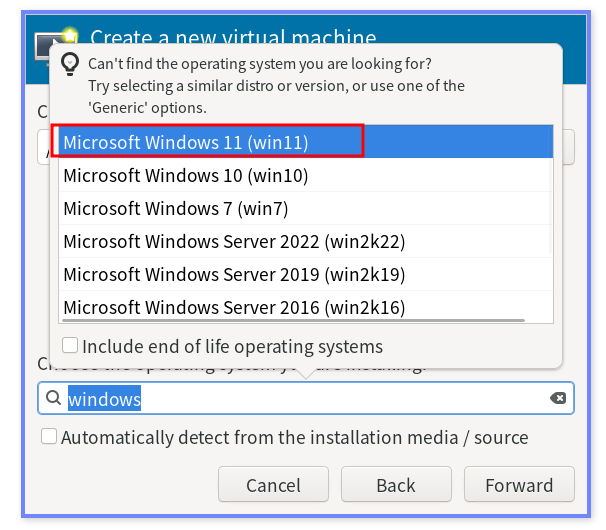Viewport: 606px width, 530px height.
Task: Select Microsoft Windows Server 2016 (win2k16)
Action: point(234,306)
